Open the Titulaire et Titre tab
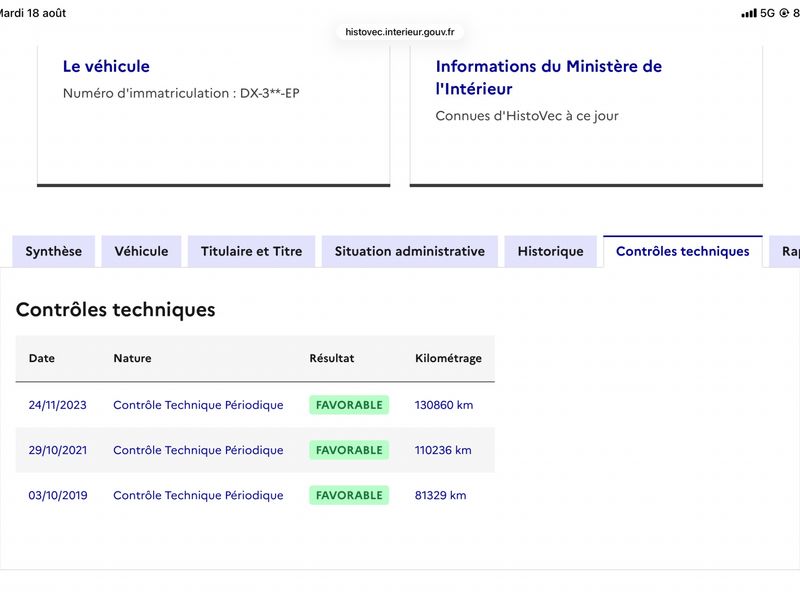 pos(252,251)
